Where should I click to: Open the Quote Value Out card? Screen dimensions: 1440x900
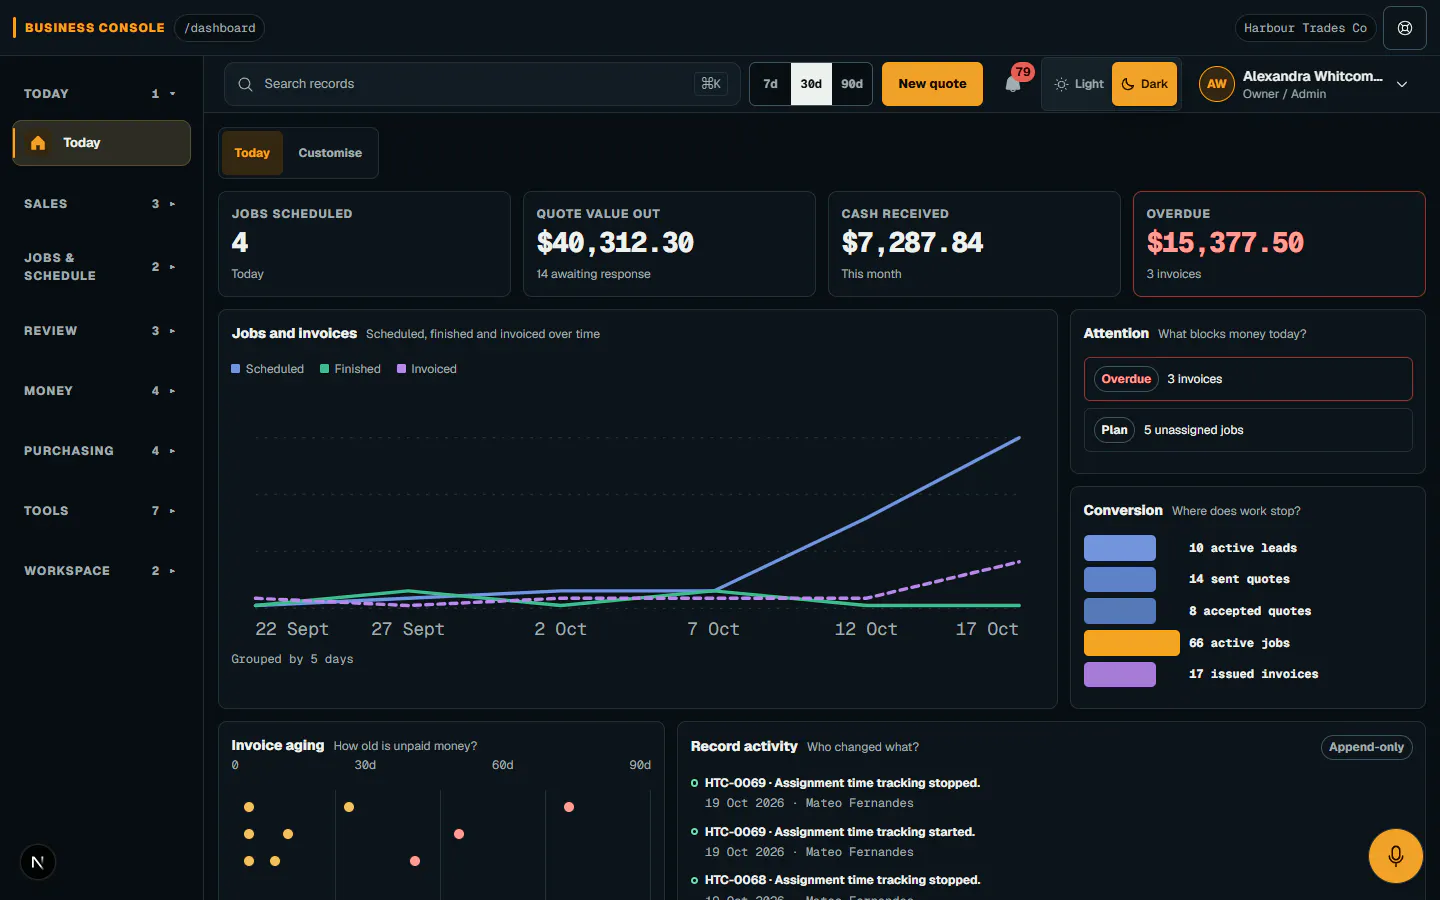click(x=669, y=244)
